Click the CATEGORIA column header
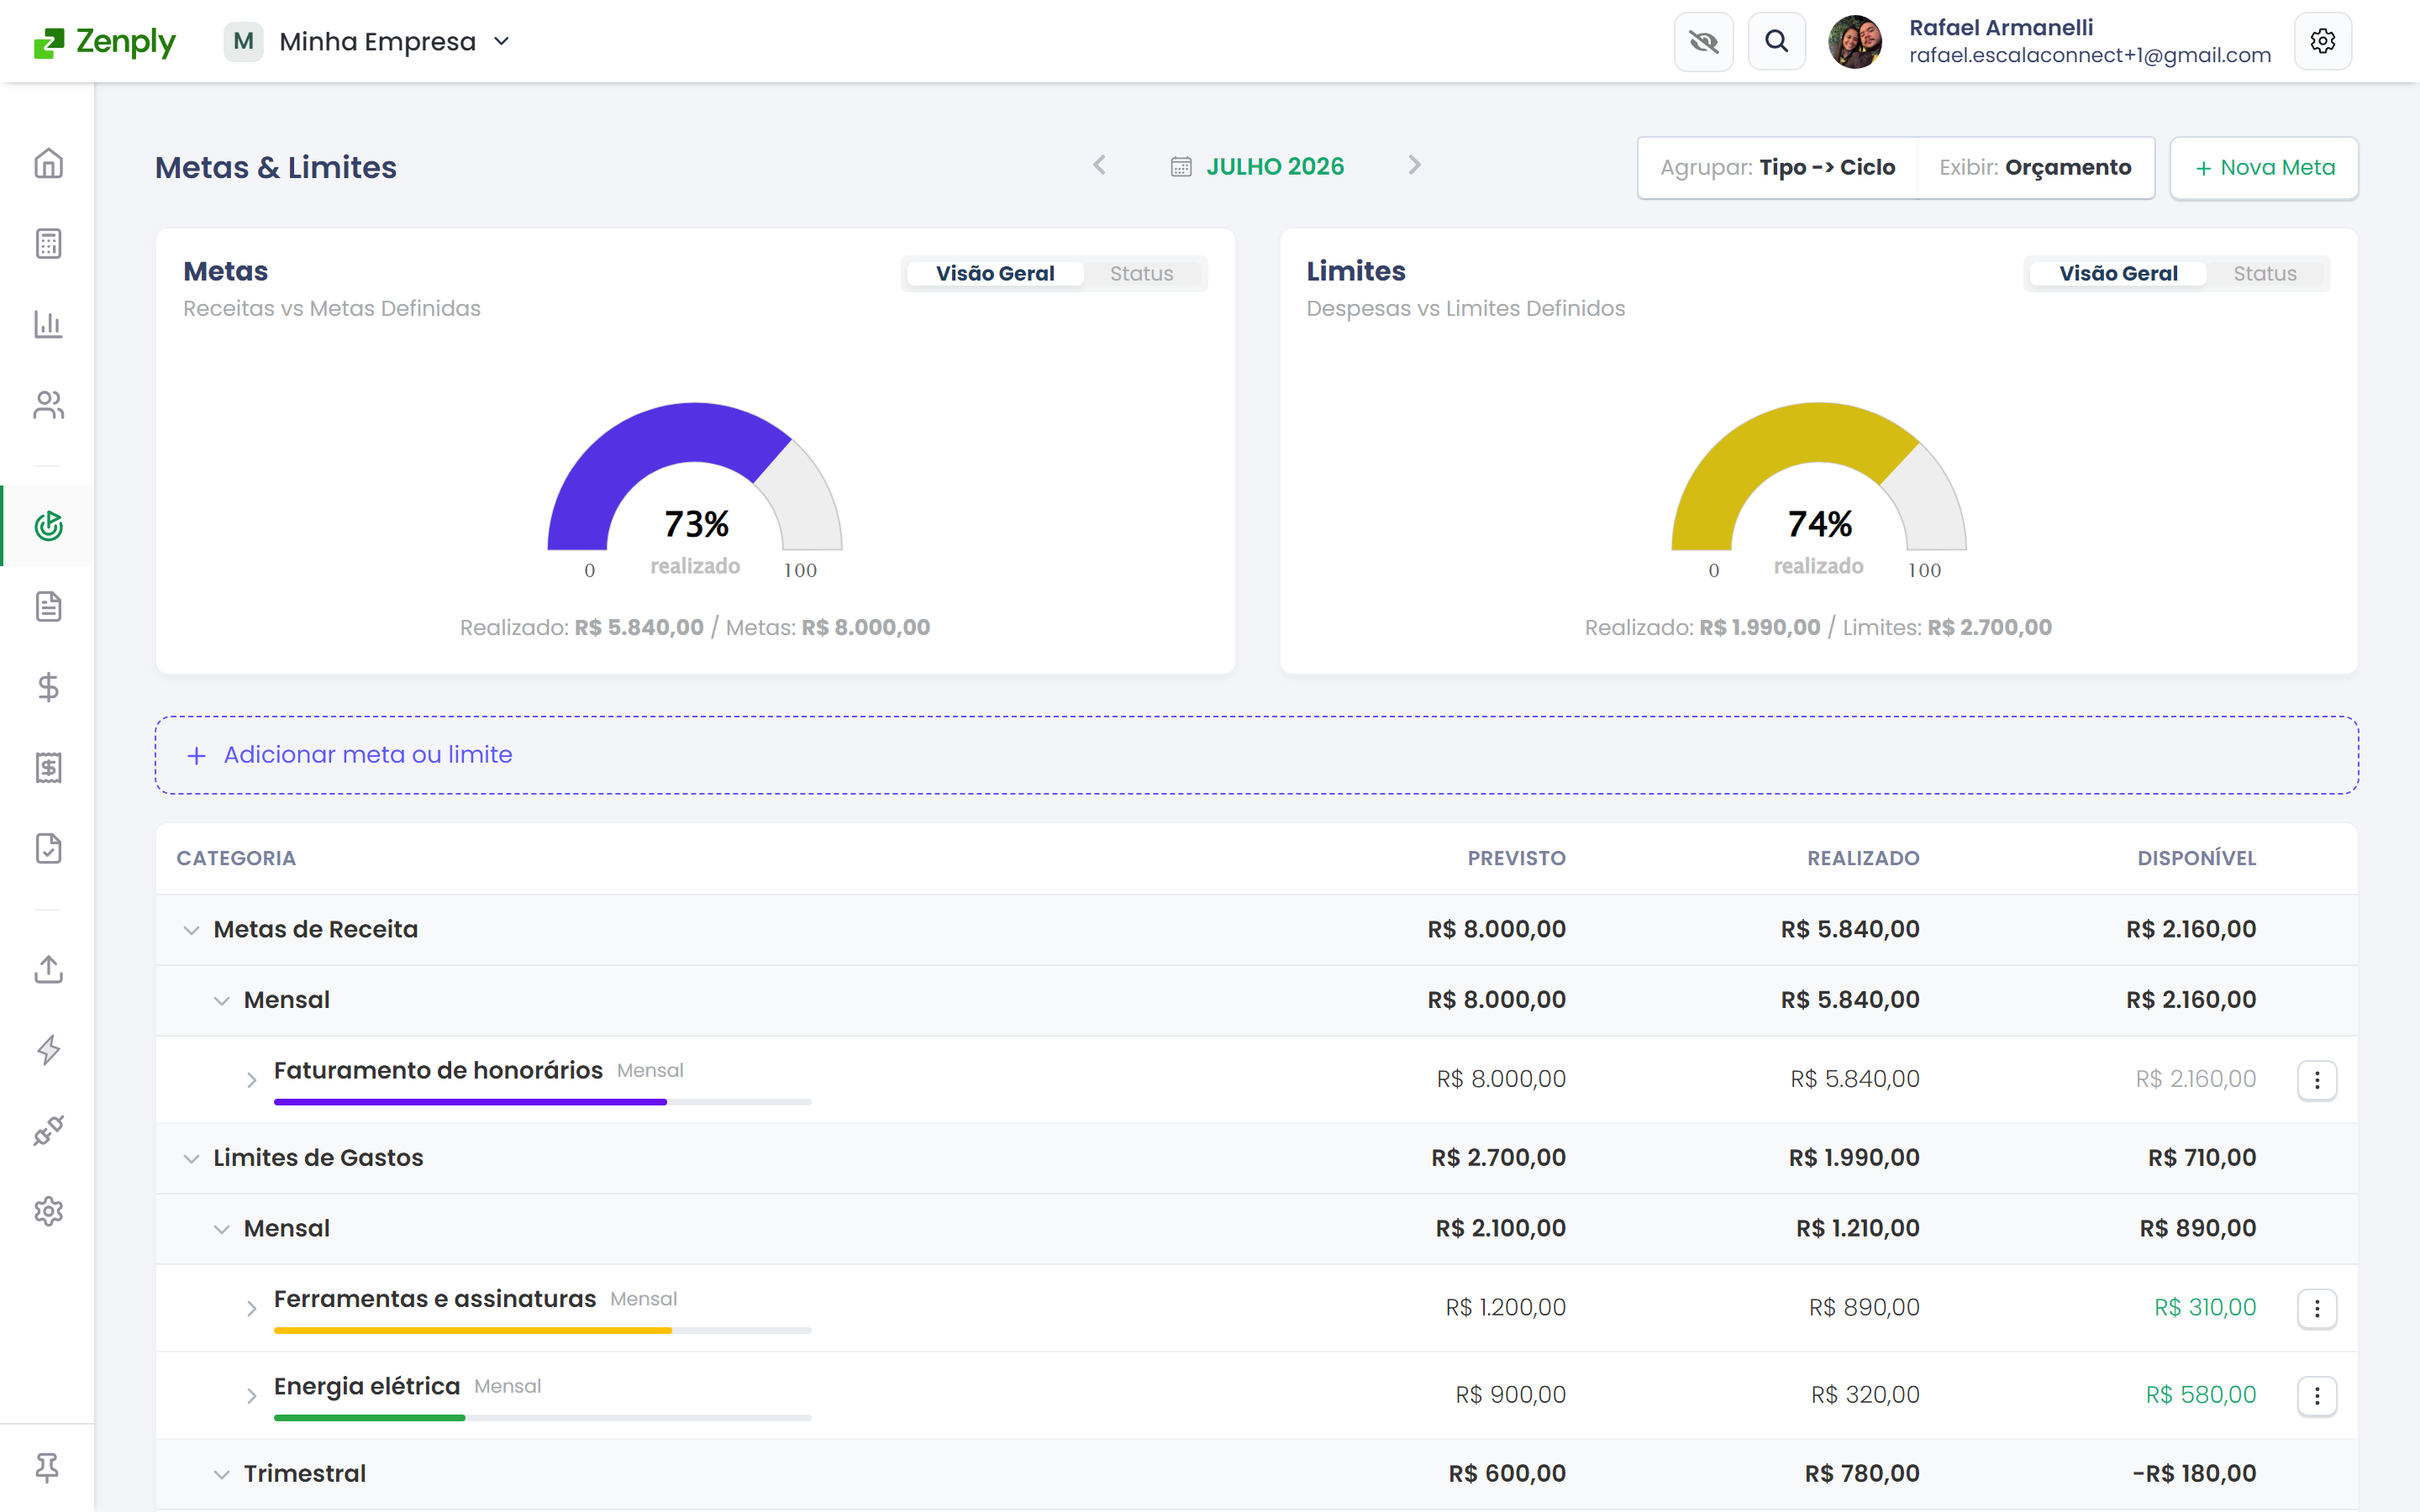Screen dimensions: 2420x1512 pyautogui.click(x=236, y=858)
